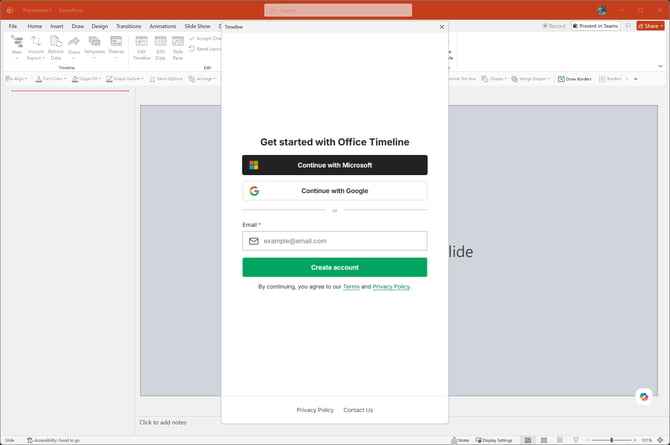Switch to Normal view icon
The image size is (670, 445).
coord(528,440)
